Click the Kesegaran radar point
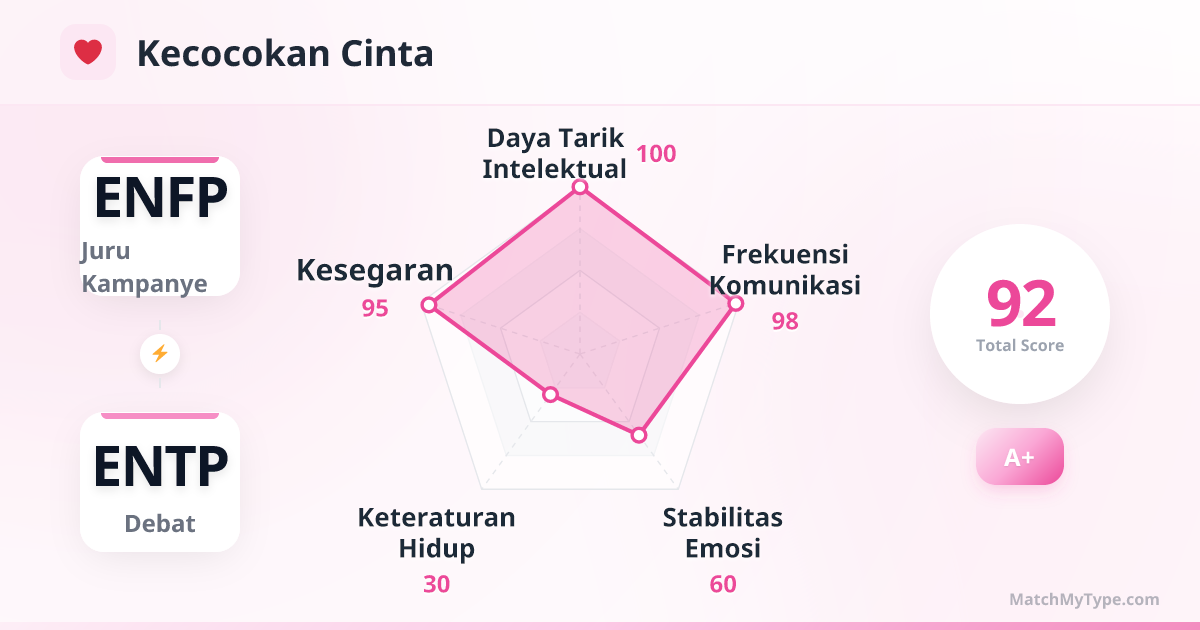This screenshot has height=630, width=1200. 430,305
